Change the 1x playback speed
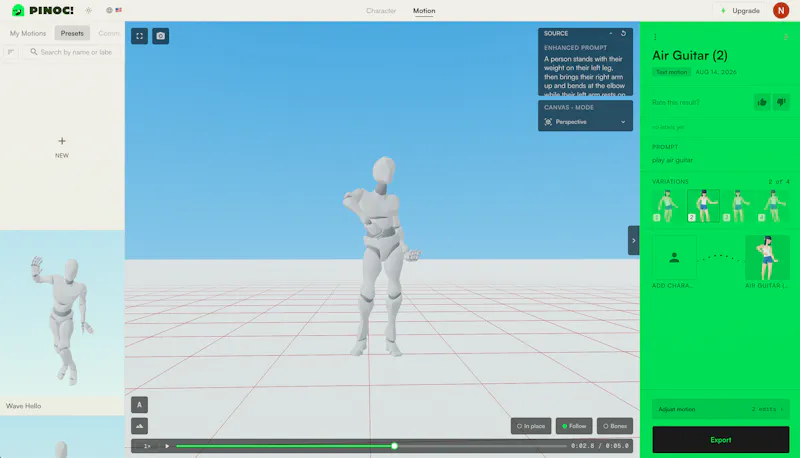The width and height of the screenshot is (800, 458). click(147, 446)
